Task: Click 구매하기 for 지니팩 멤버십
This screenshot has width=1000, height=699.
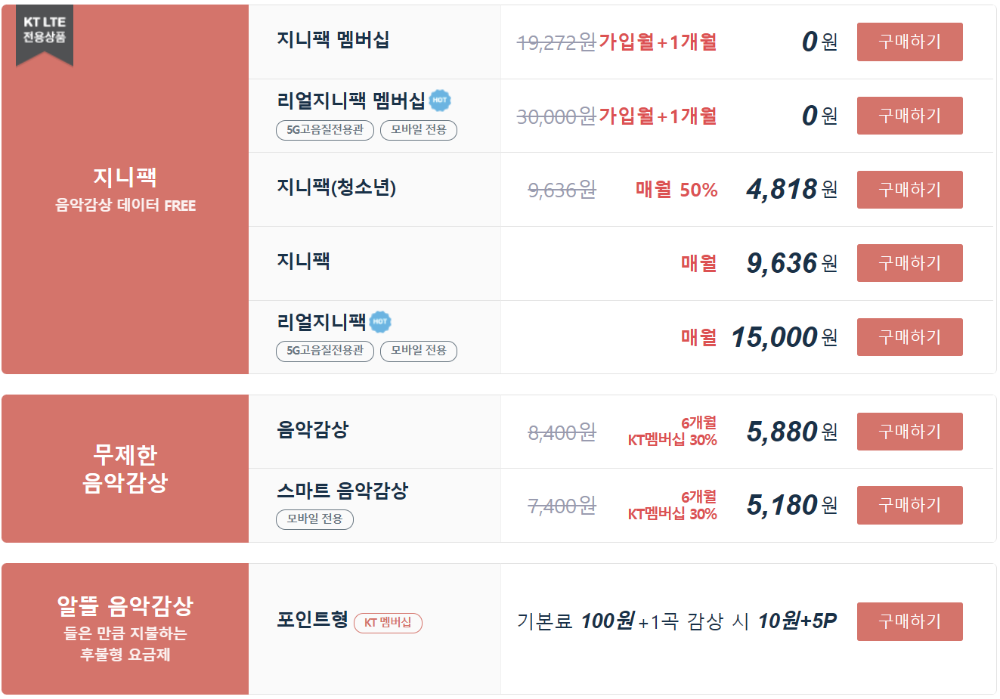Action: pos(909,42)
